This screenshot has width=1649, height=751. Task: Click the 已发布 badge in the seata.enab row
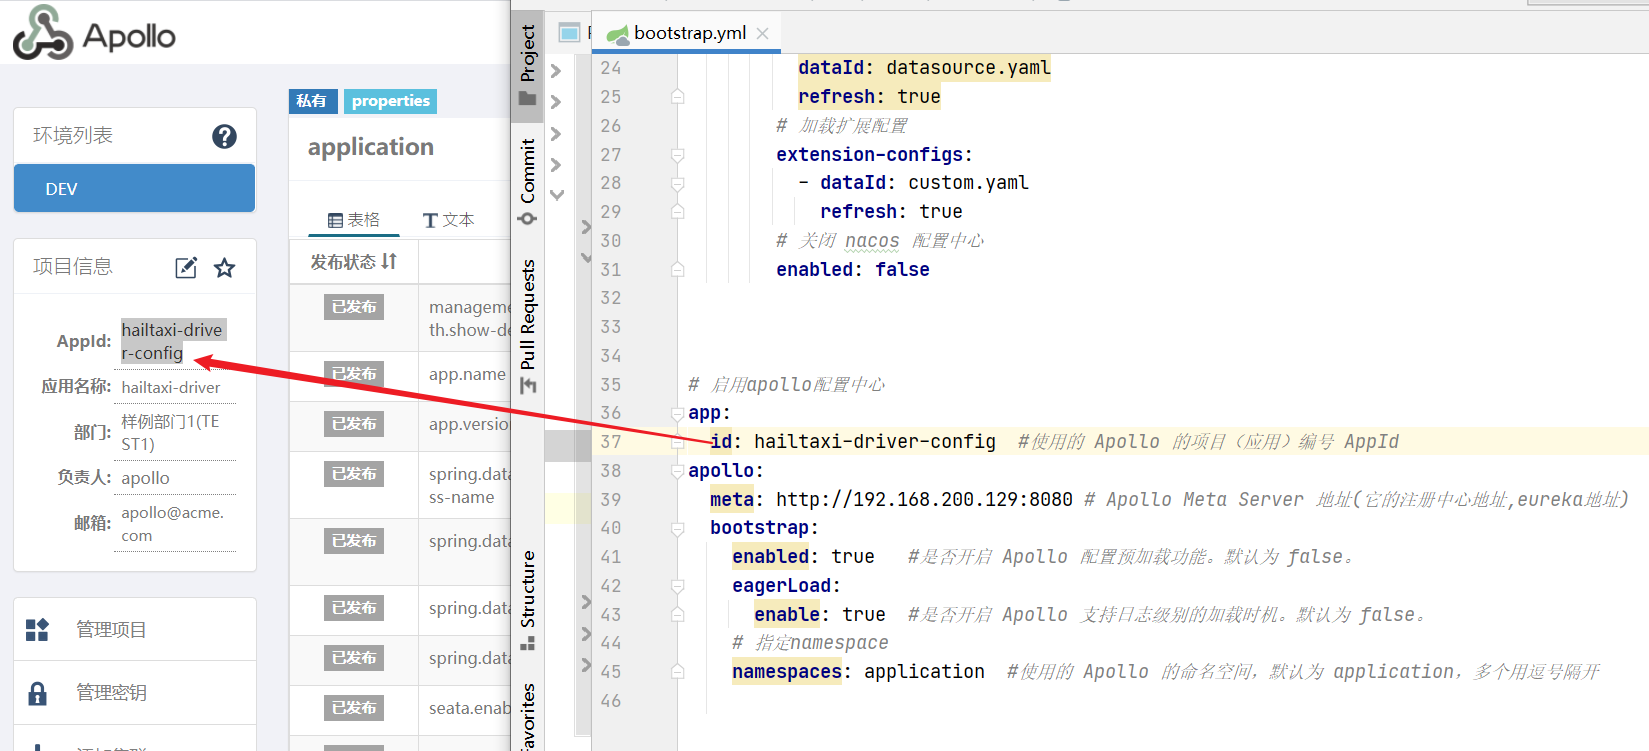point(354,708)
